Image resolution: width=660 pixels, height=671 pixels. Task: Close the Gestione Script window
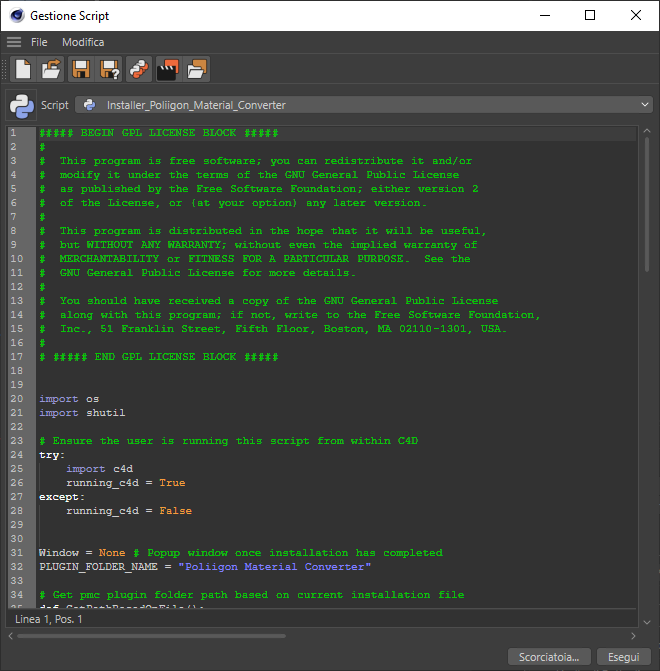click(x=636, y=15)
